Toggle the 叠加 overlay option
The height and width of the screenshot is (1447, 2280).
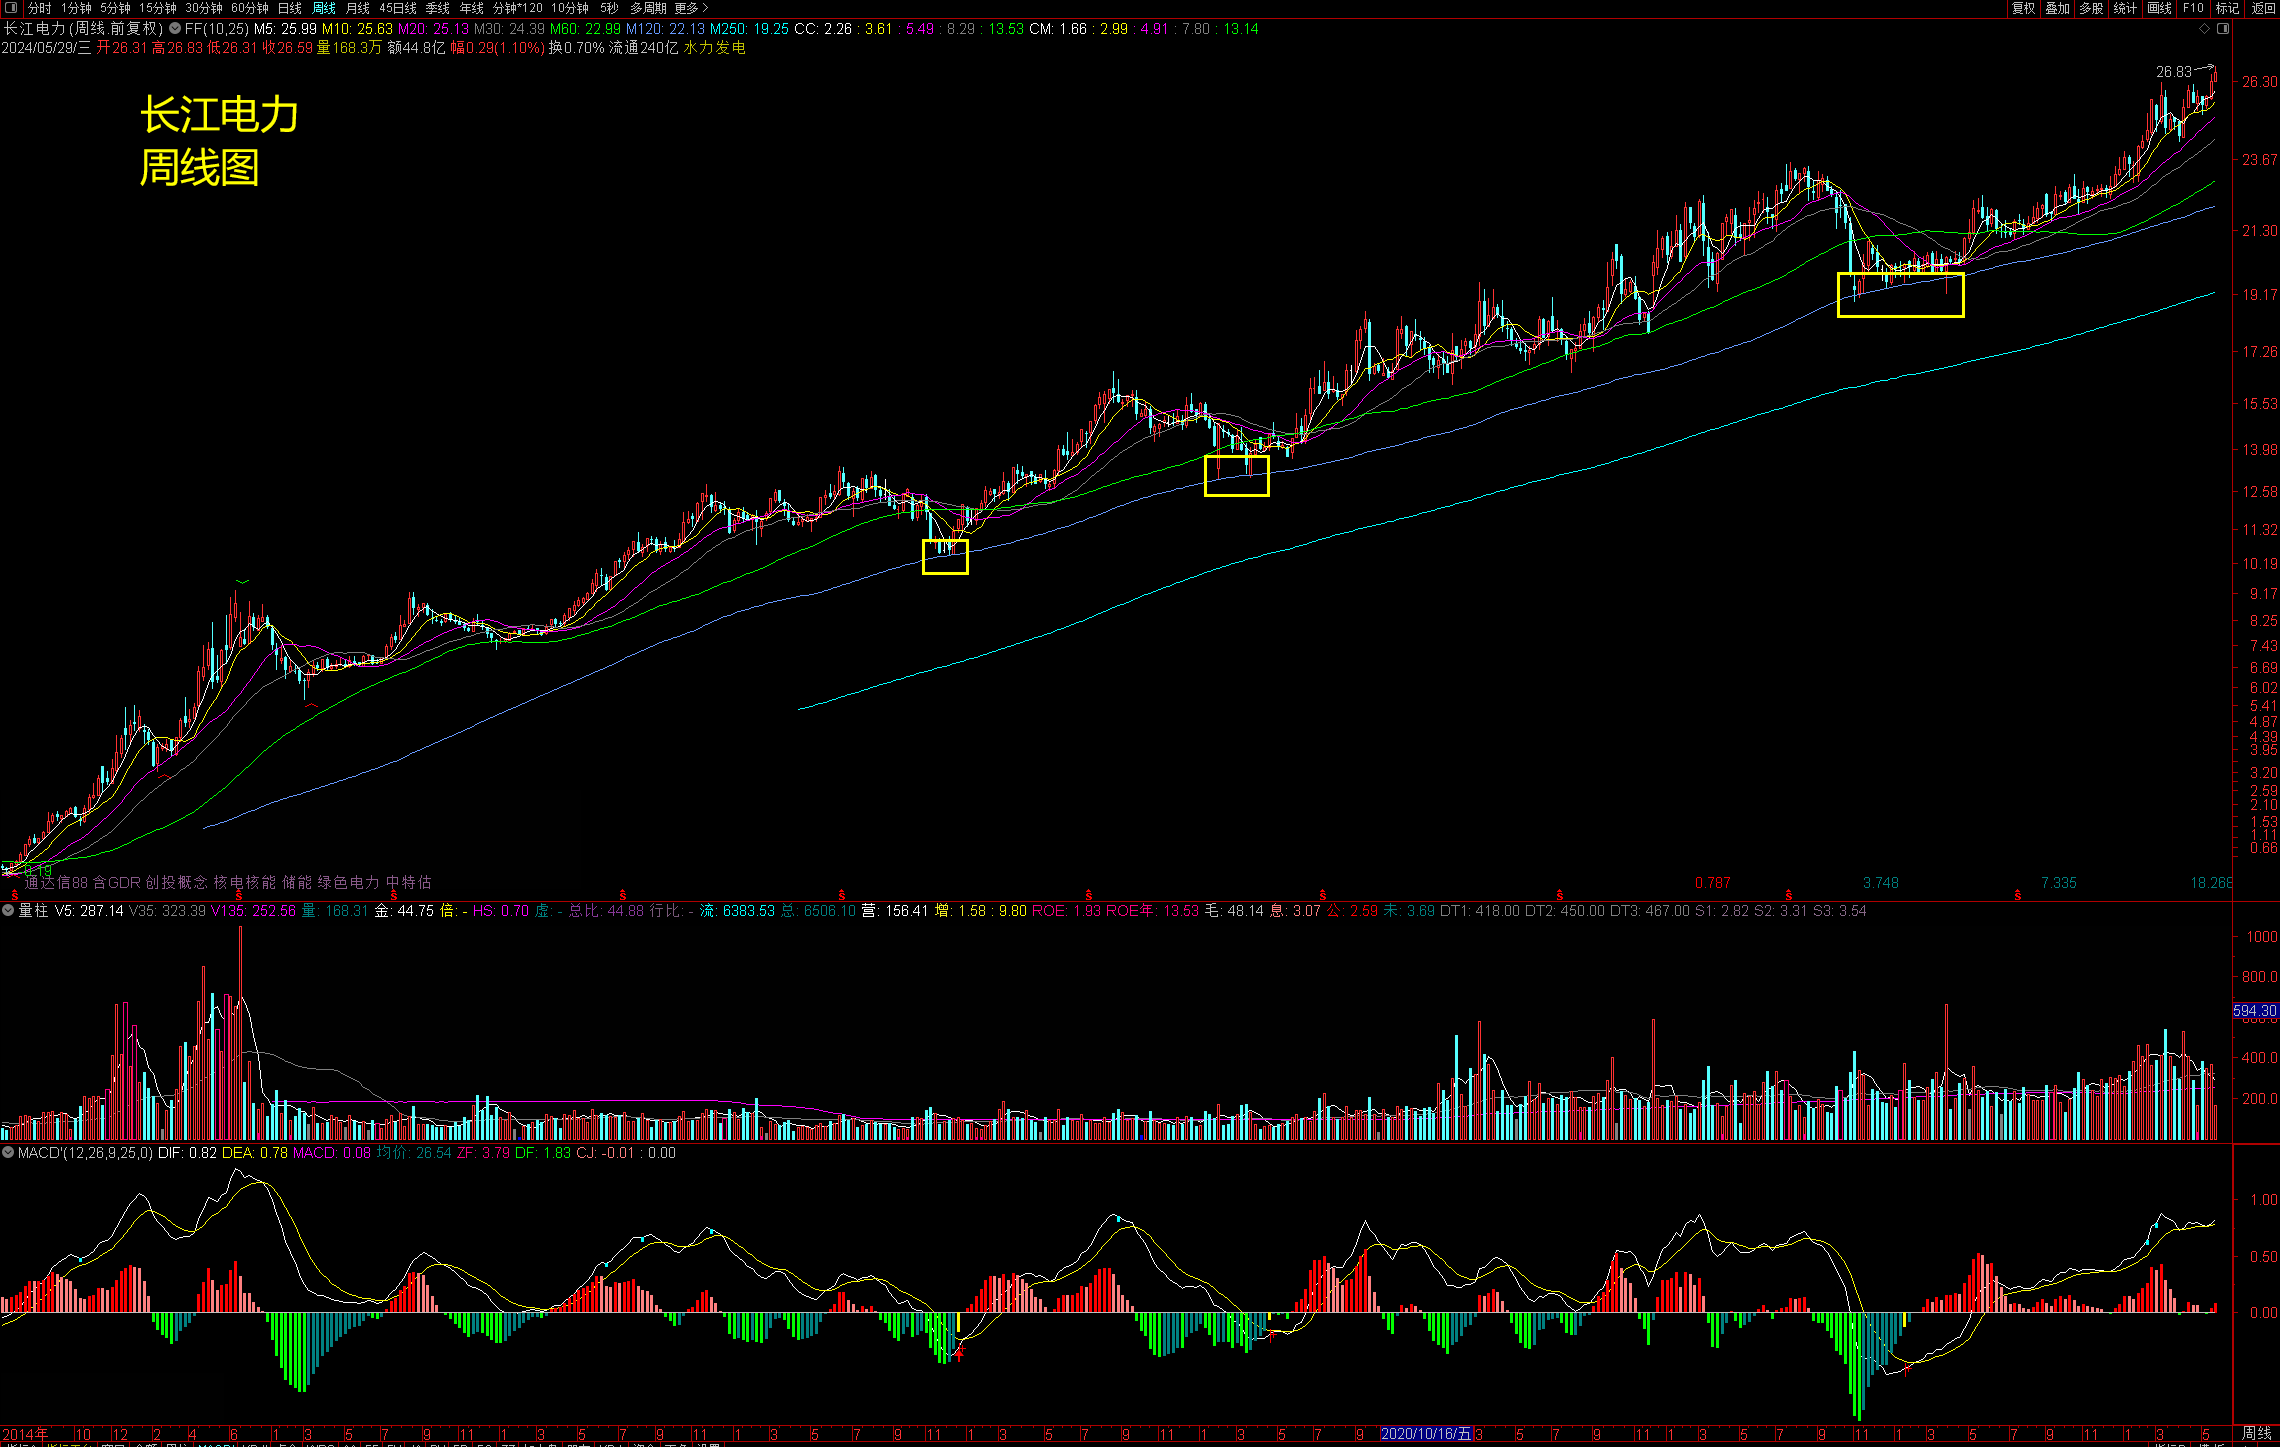[2057, 8]
